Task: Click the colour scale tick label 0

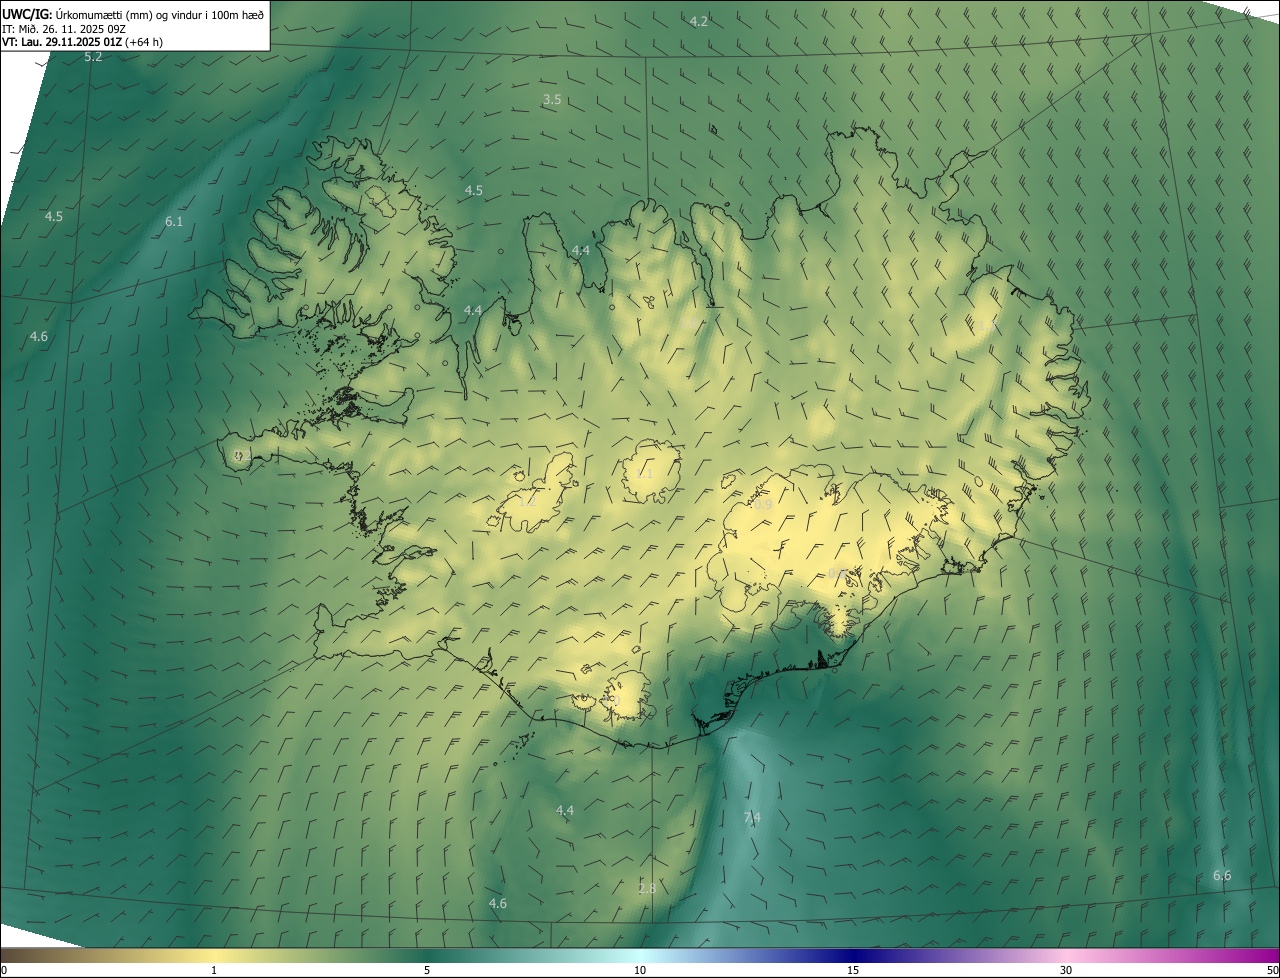Action: [4, 970]
